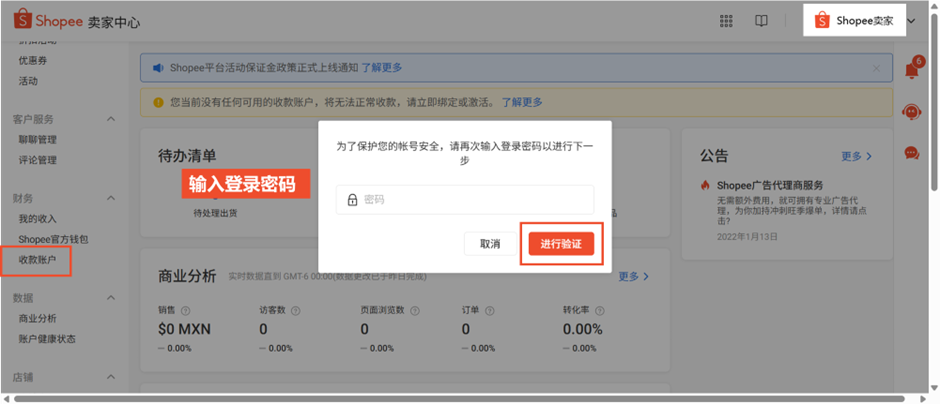940x404 pixels.
Task: Click the fire icon beside announcement title
Action: [x=706, y=185]
